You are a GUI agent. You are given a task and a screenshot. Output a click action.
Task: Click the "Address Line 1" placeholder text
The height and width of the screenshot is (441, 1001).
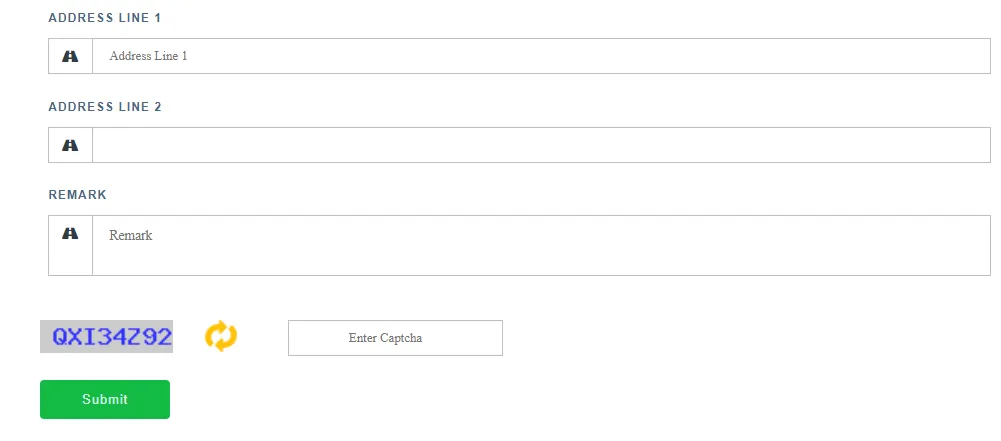click(148, 56)
